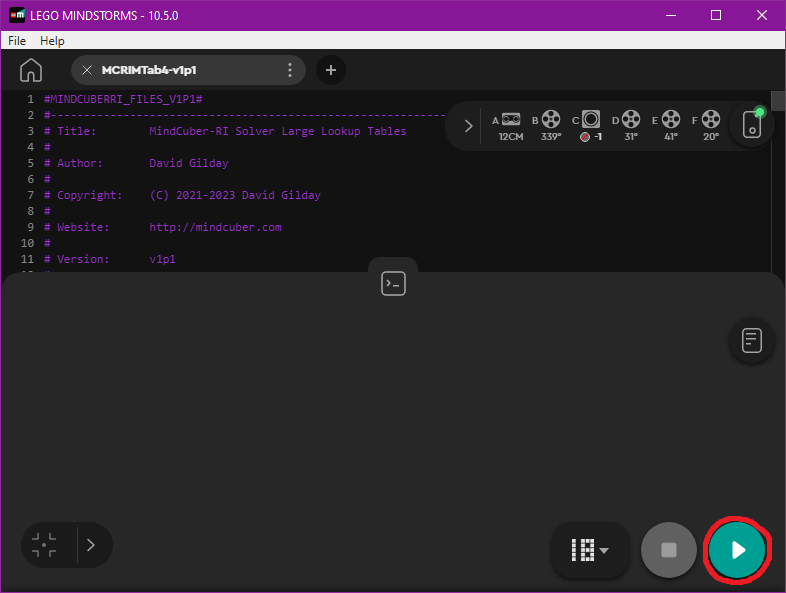Toggle focus view with the crosshair icon
Screen dimensions: 786x593
[44, 545]
